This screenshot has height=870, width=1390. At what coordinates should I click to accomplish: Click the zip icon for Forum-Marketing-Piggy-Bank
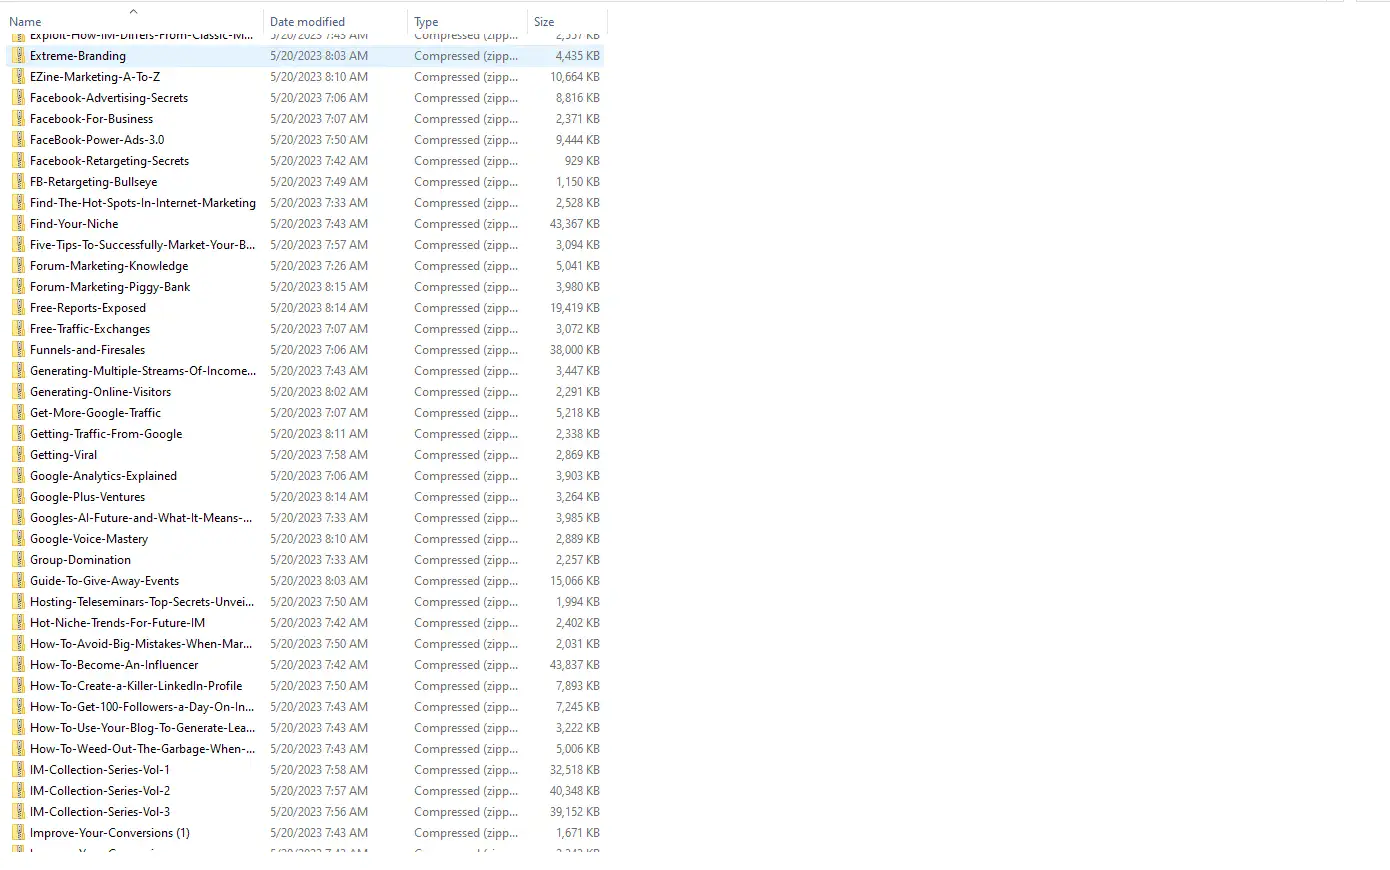(x=18, y=287)
